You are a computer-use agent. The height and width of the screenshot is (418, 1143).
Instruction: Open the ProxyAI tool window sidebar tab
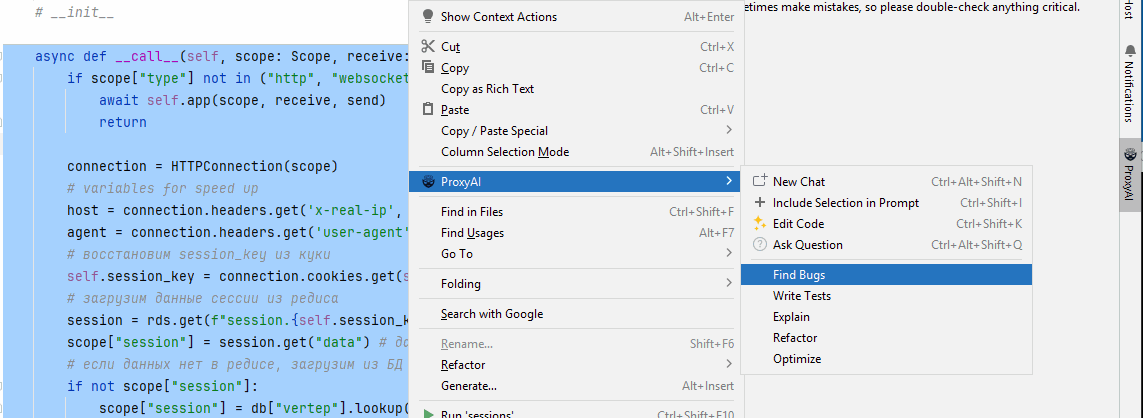click(x=1129, y=174)
